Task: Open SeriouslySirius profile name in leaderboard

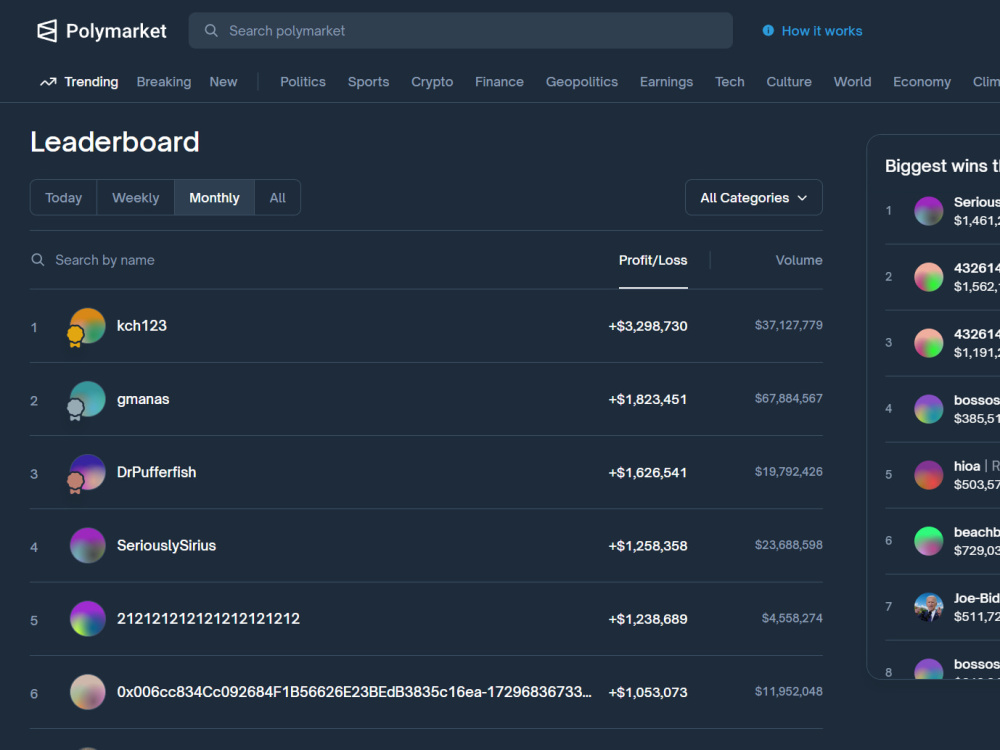Action: click(x=166, y=546)
